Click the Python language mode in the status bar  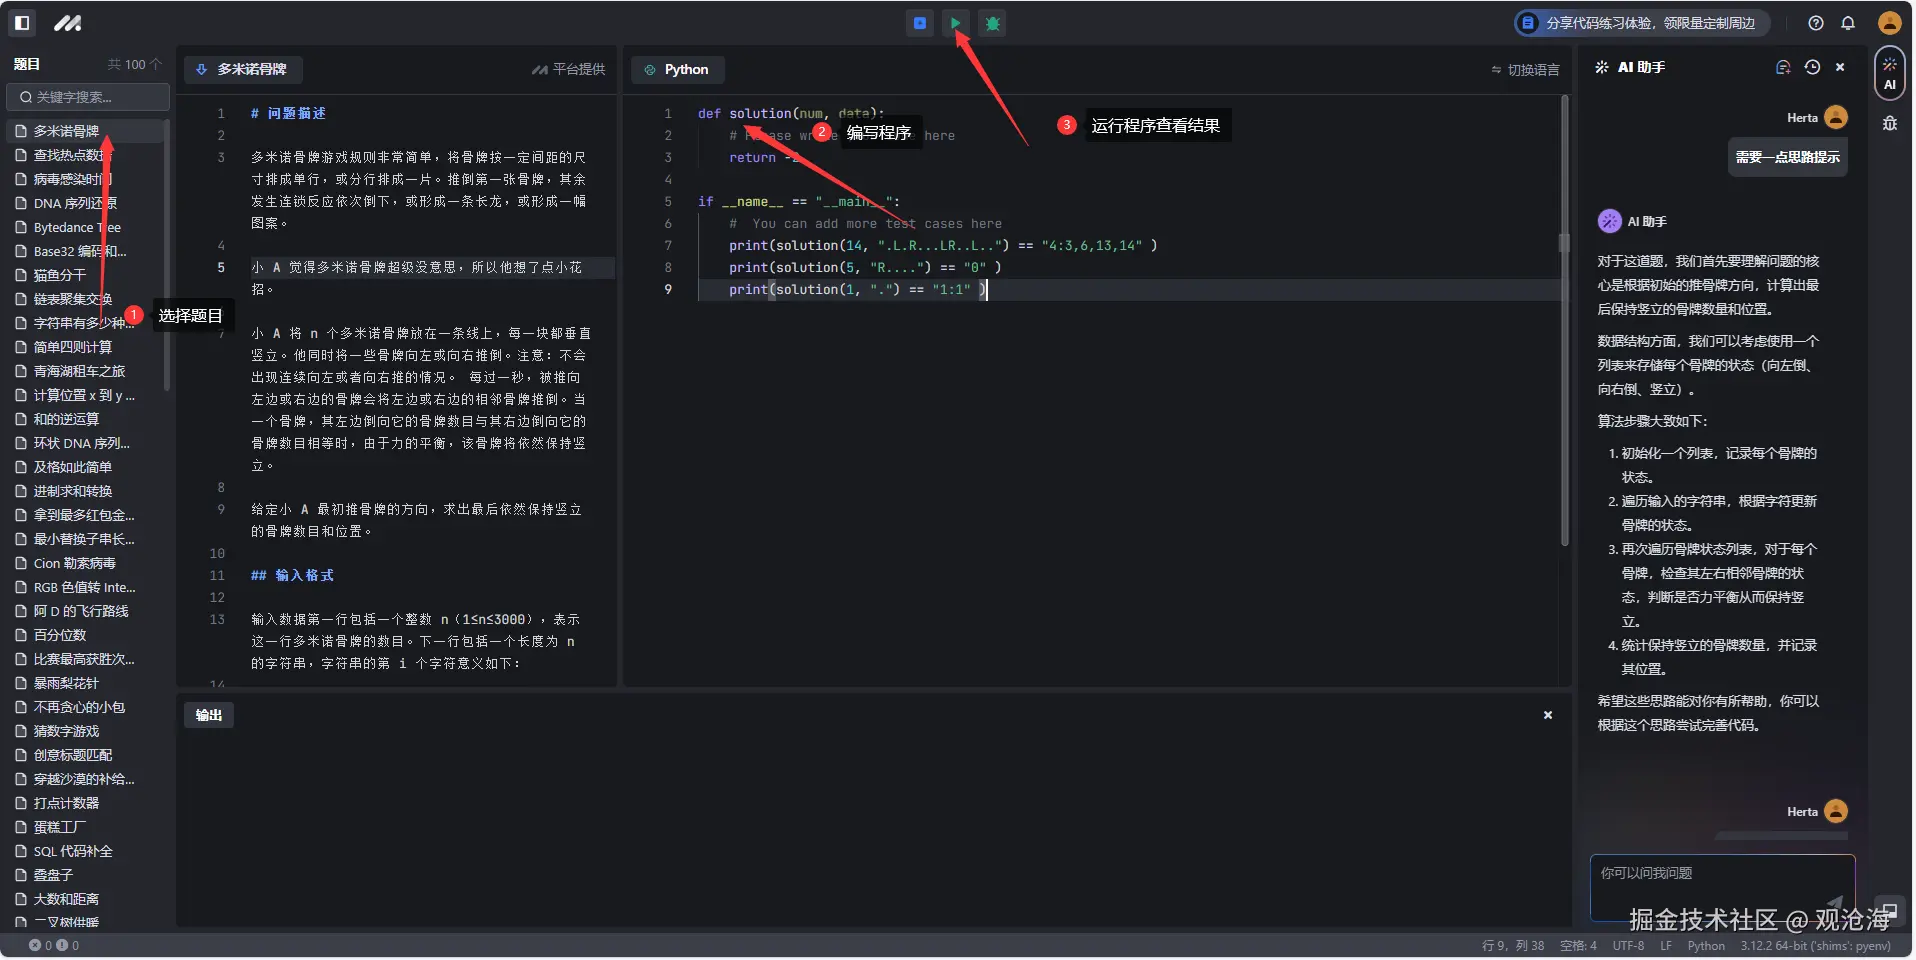[x=1706, y=946]
